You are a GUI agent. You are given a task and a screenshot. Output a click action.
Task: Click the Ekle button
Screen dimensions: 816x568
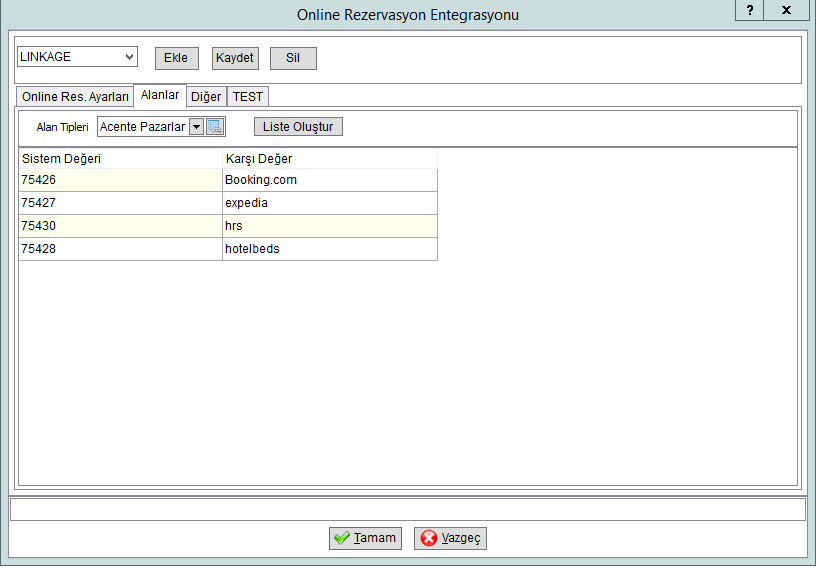click(176, 58)
